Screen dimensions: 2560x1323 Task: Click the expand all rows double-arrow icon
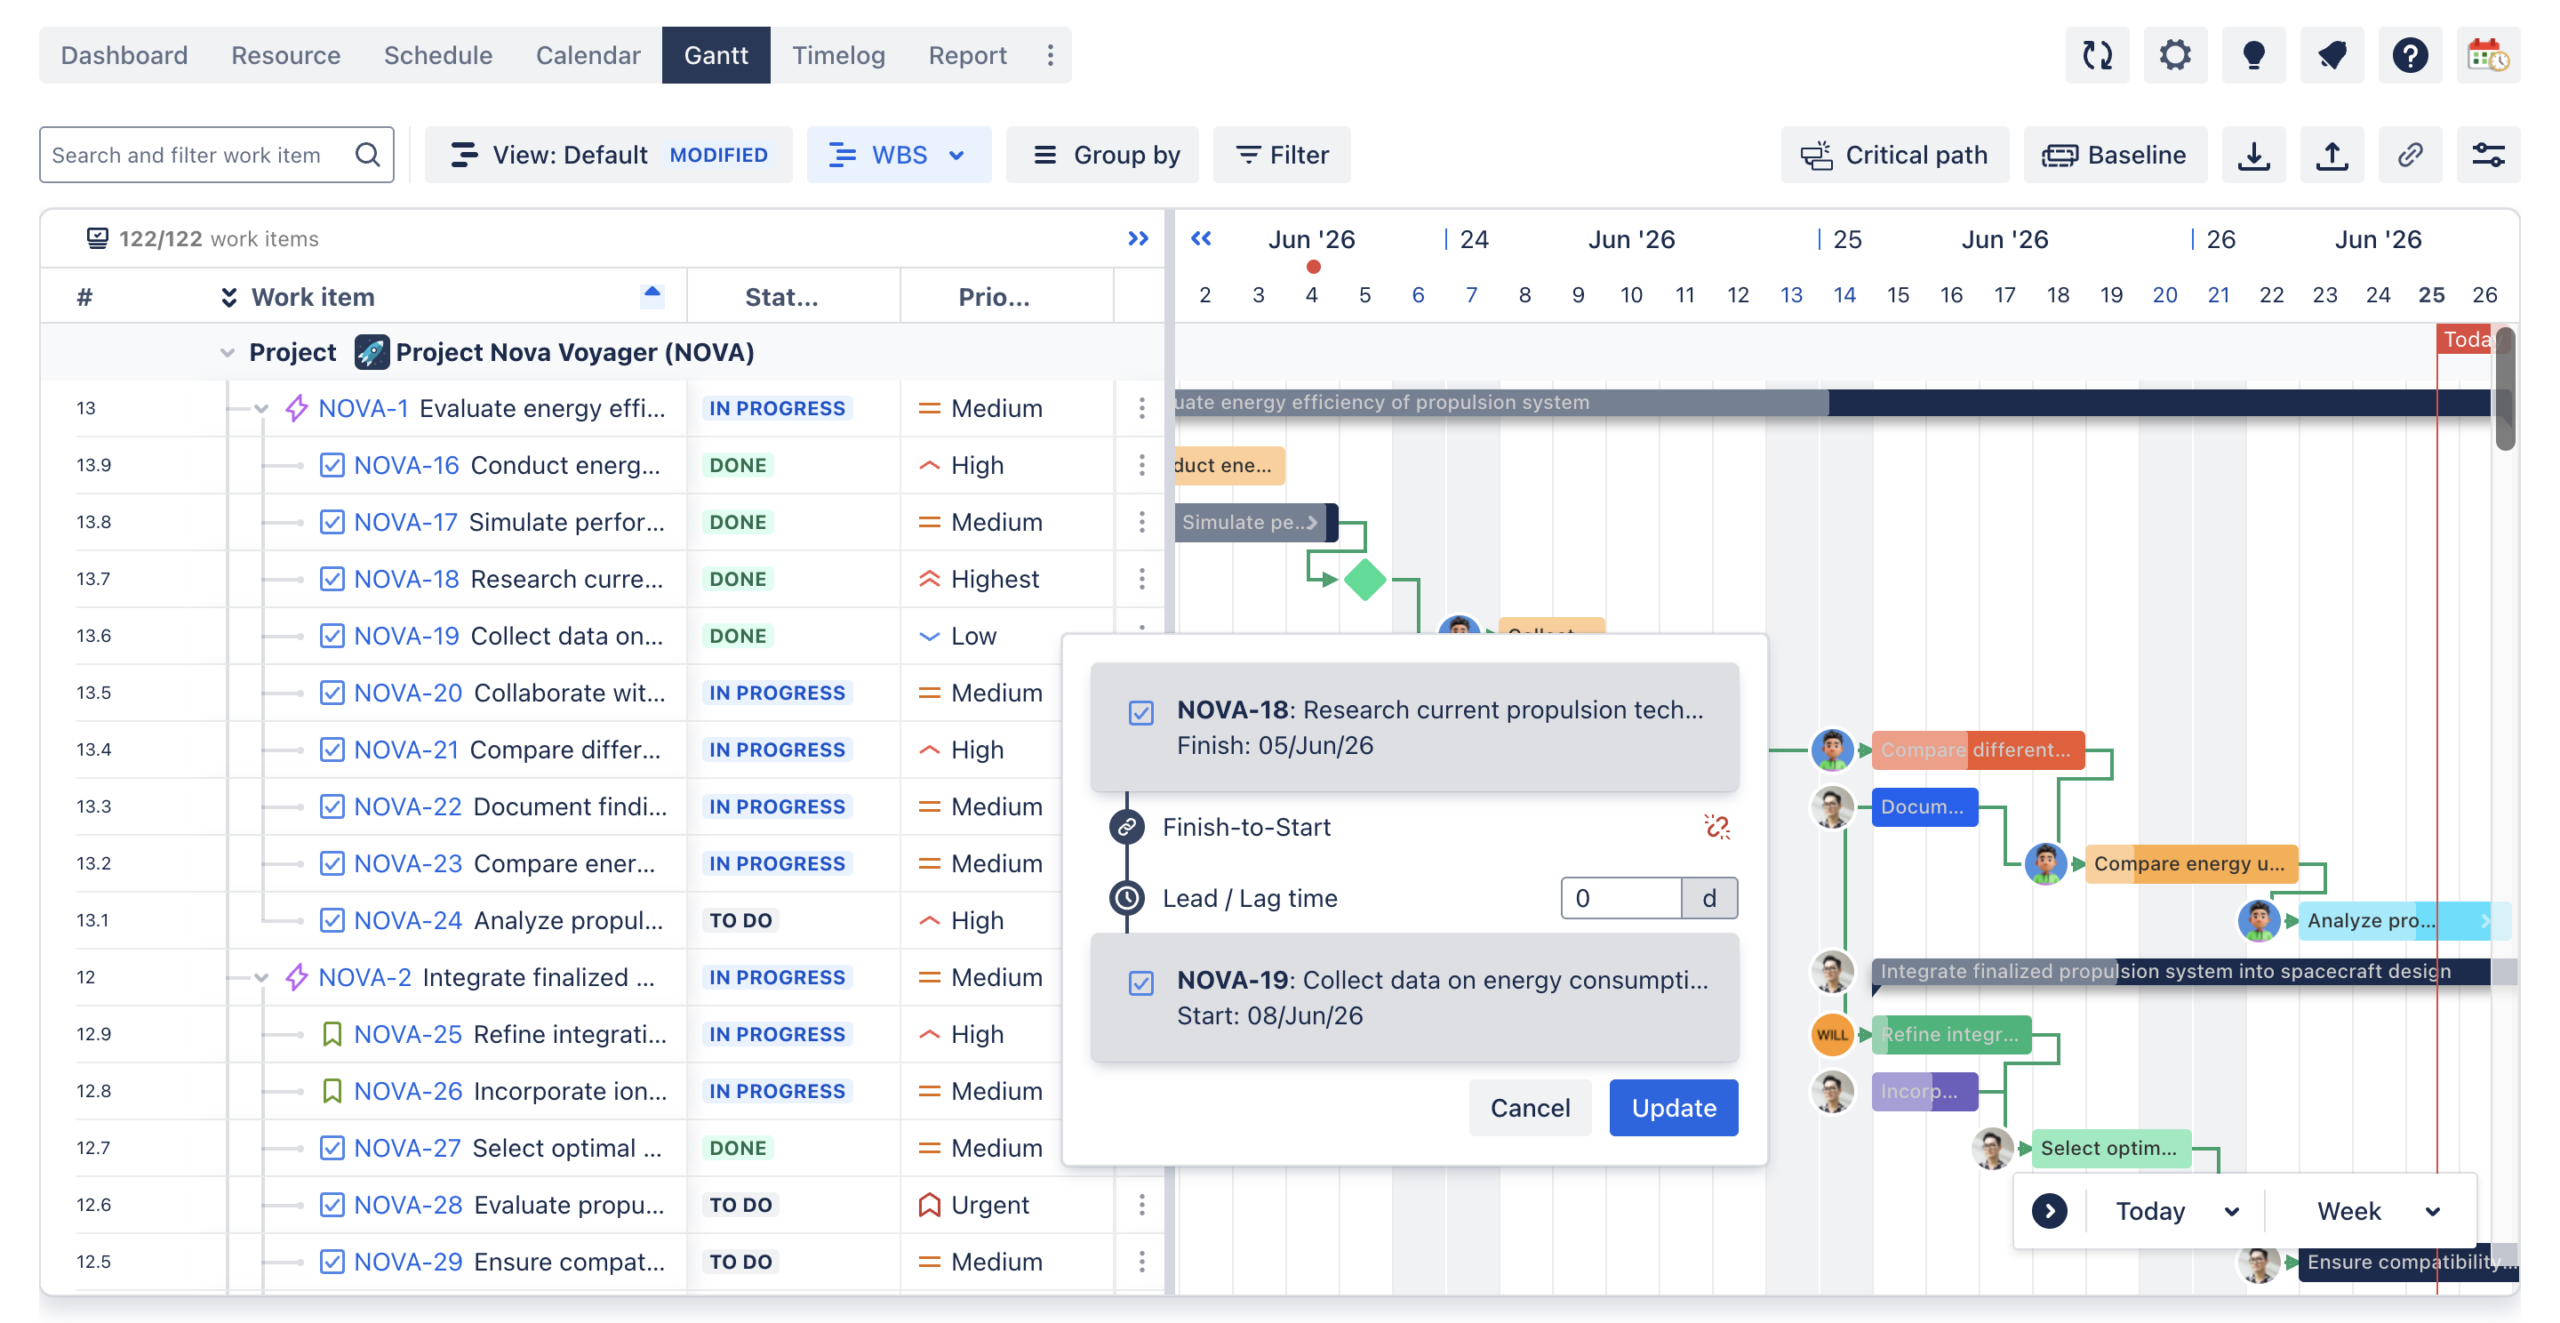[x=229, y=297]
